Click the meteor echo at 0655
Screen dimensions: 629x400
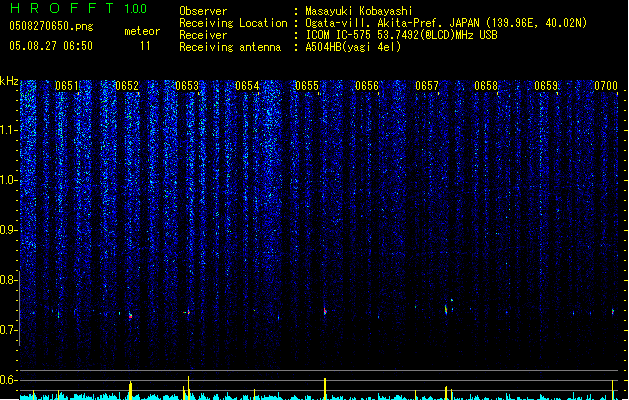[x=325, y=311]
